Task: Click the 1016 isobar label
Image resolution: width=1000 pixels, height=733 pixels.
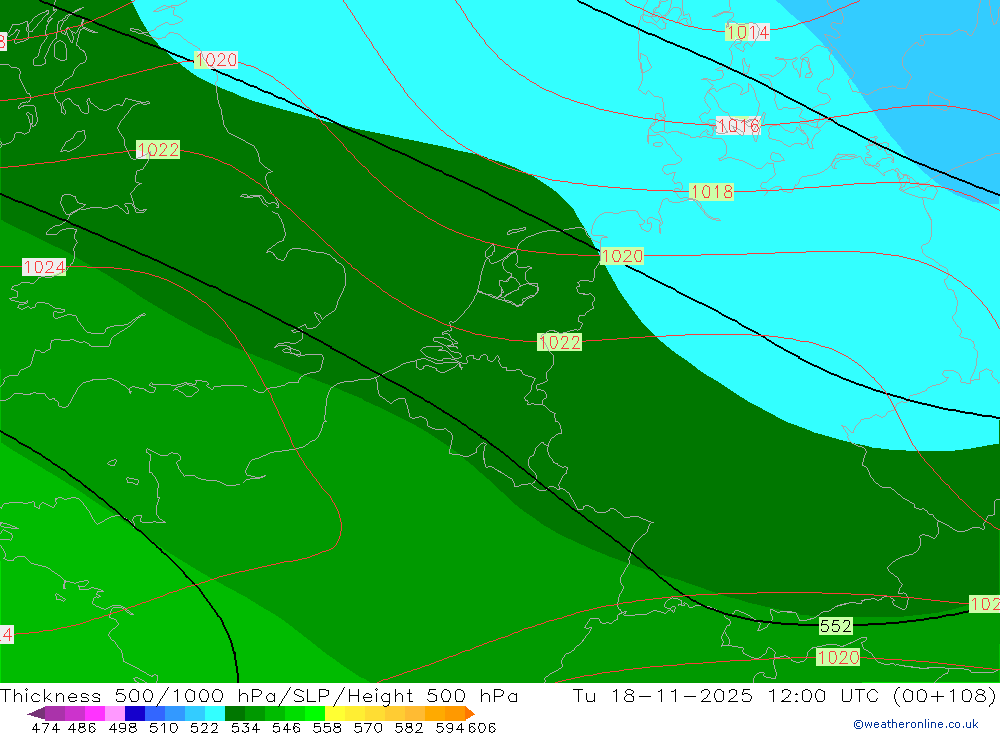Action: pyautogui.click(x=738, y=126)
